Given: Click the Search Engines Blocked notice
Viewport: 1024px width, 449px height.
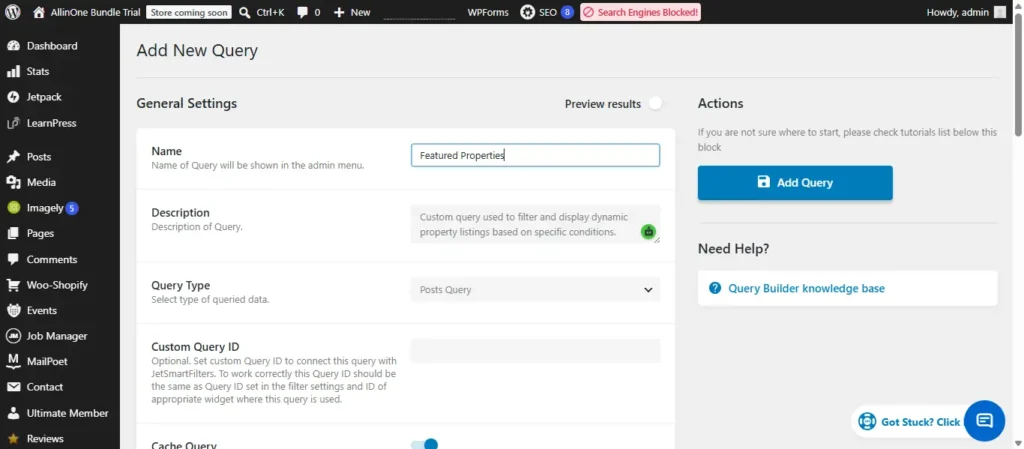Looking at the screenshot, I should [x=640, y=12].
